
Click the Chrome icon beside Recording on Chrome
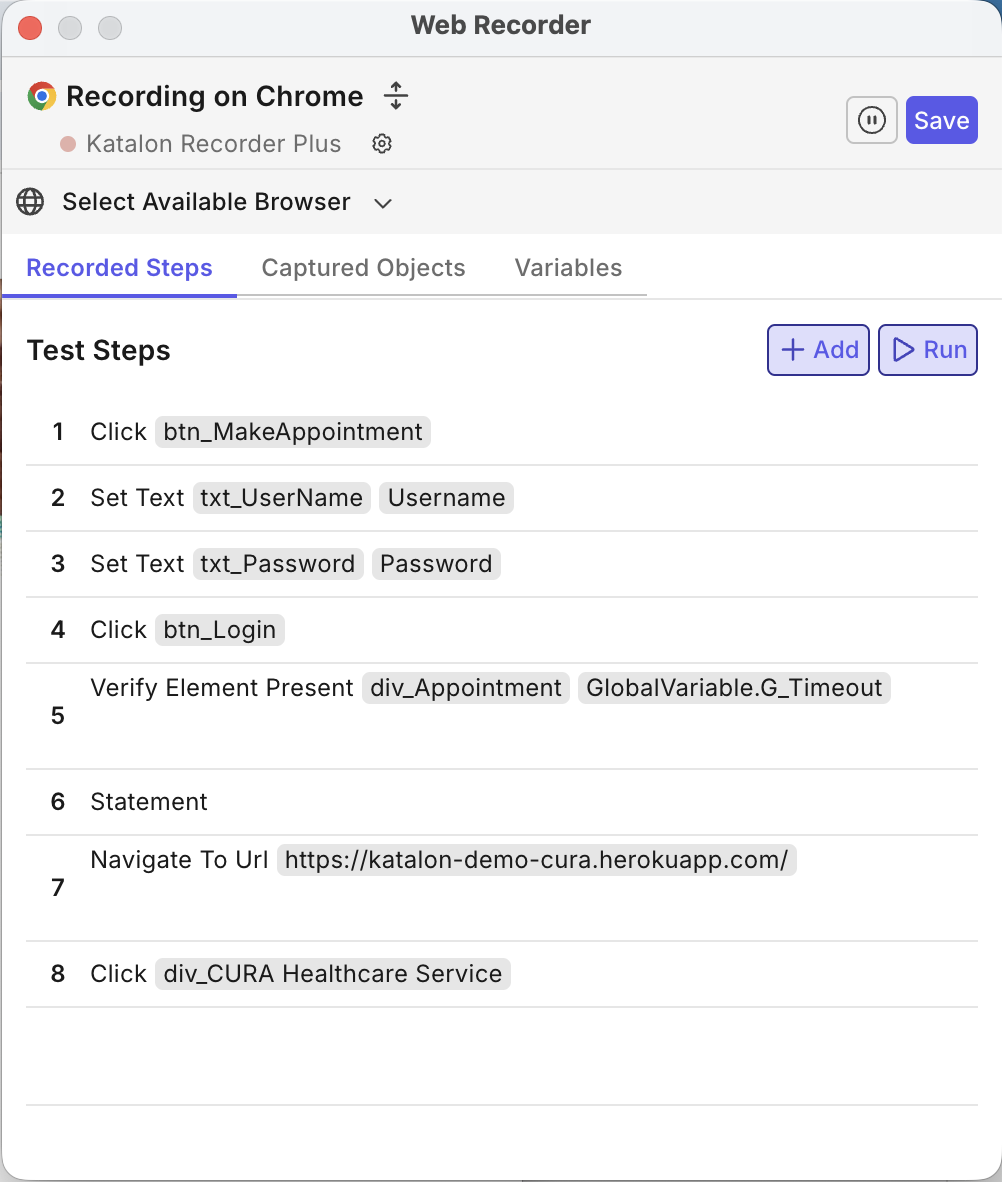click(x=41, y=96)
